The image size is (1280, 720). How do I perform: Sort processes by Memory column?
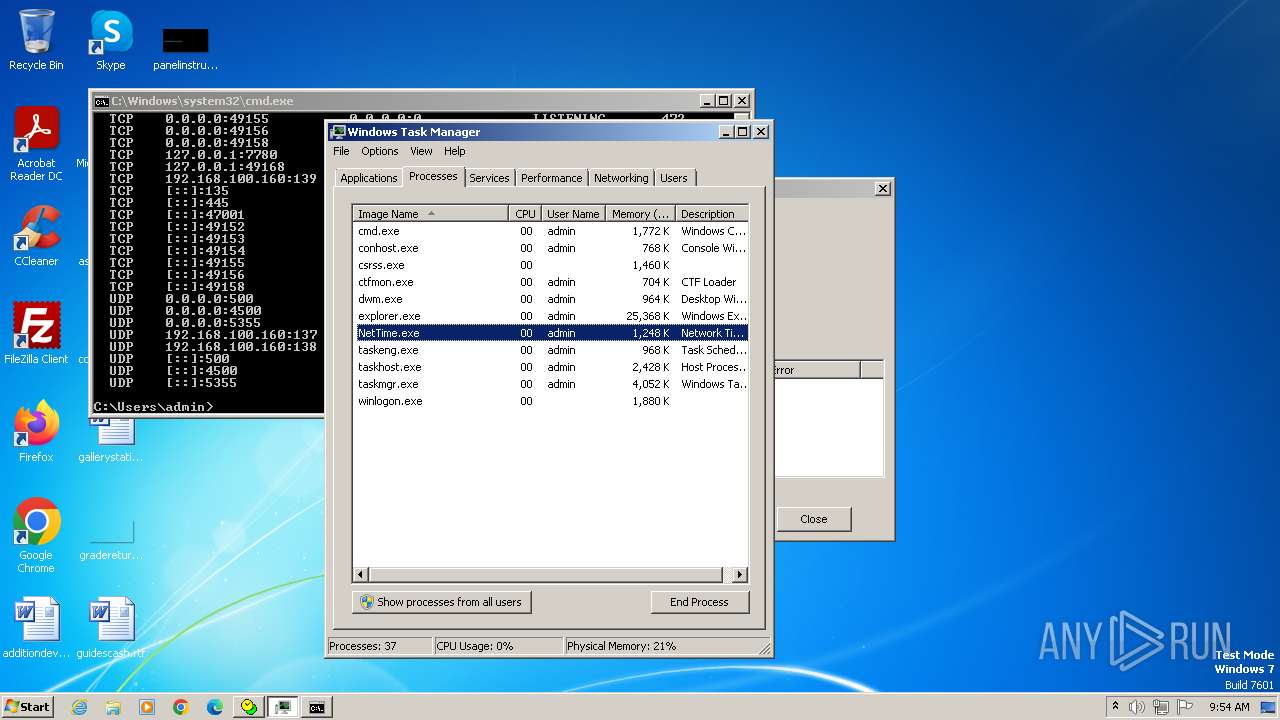pyautogui.click(x=641, y=214)
